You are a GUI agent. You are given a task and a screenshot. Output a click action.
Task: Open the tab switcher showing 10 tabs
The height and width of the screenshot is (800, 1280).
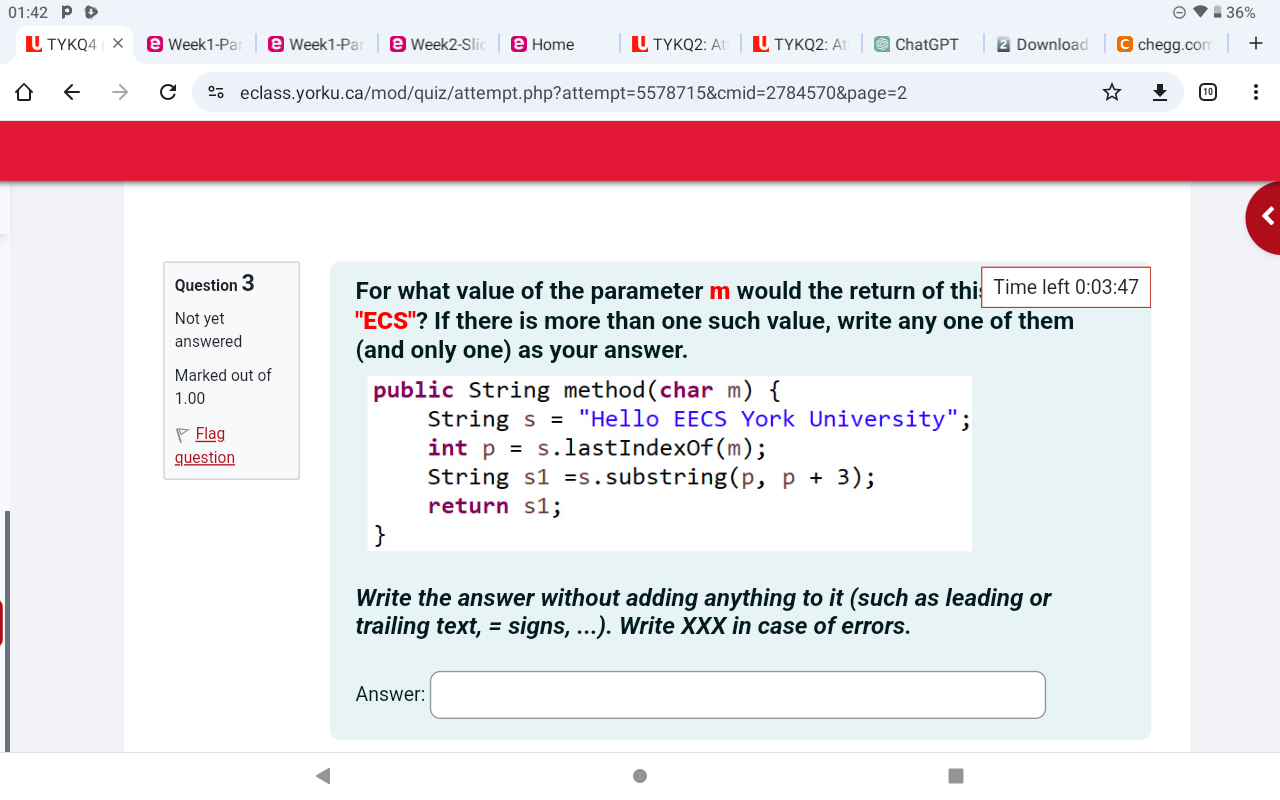coord(1209,92)
